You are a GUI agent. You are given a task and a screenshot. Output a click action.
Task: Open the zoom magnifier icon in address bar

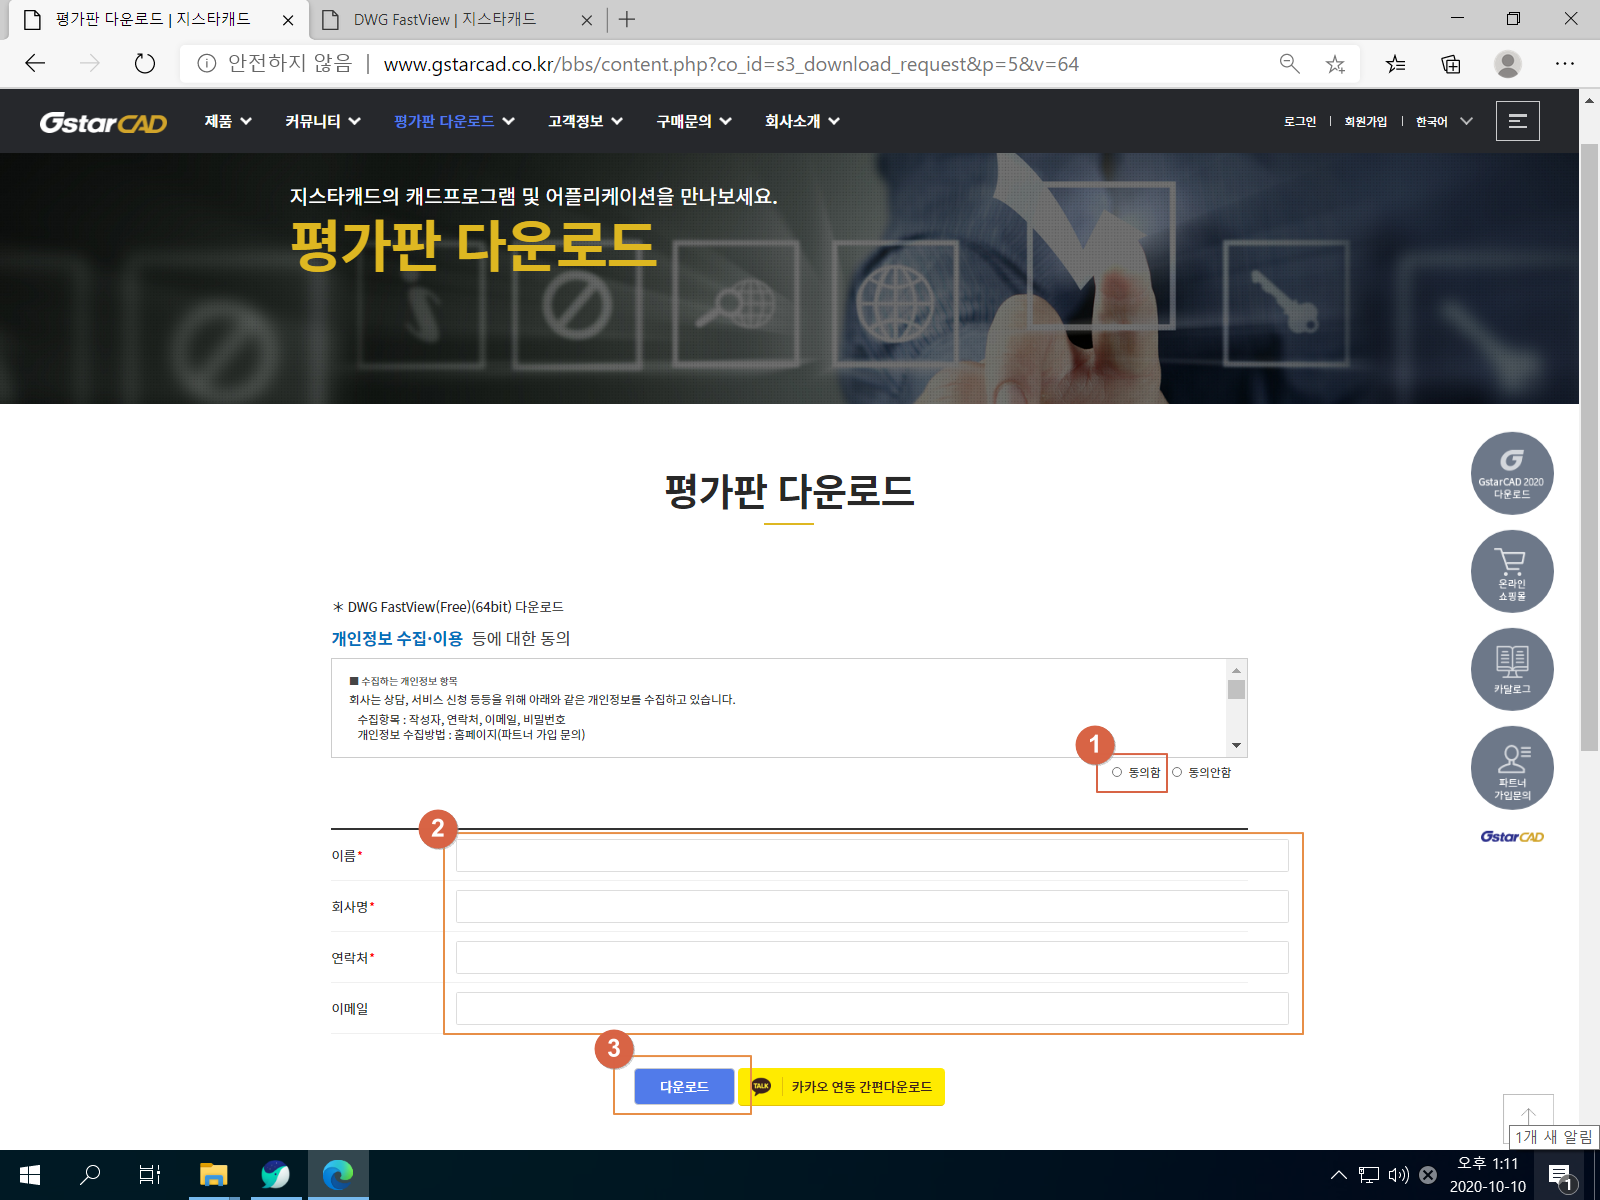click(1289, 64)
